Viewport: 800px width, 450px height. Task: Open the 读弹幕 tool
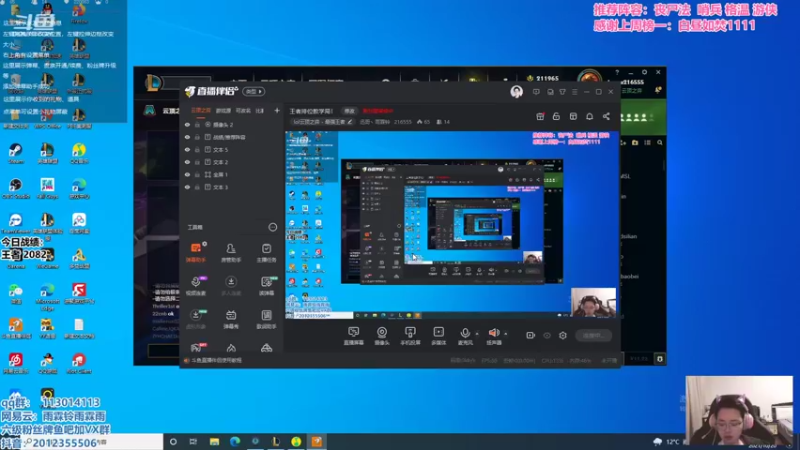click(x=266, y=285)
